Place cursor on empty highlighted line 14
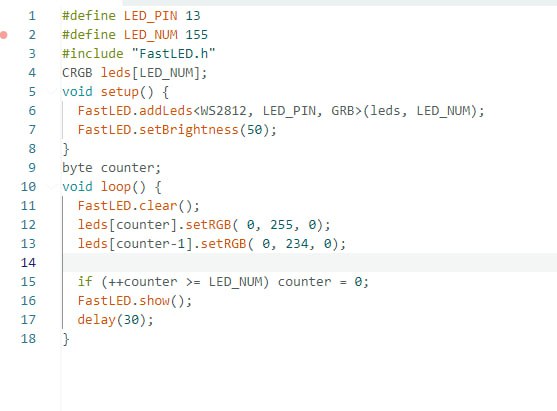The width and height of the screenshot is (557, 411). [x=310, y=263]
